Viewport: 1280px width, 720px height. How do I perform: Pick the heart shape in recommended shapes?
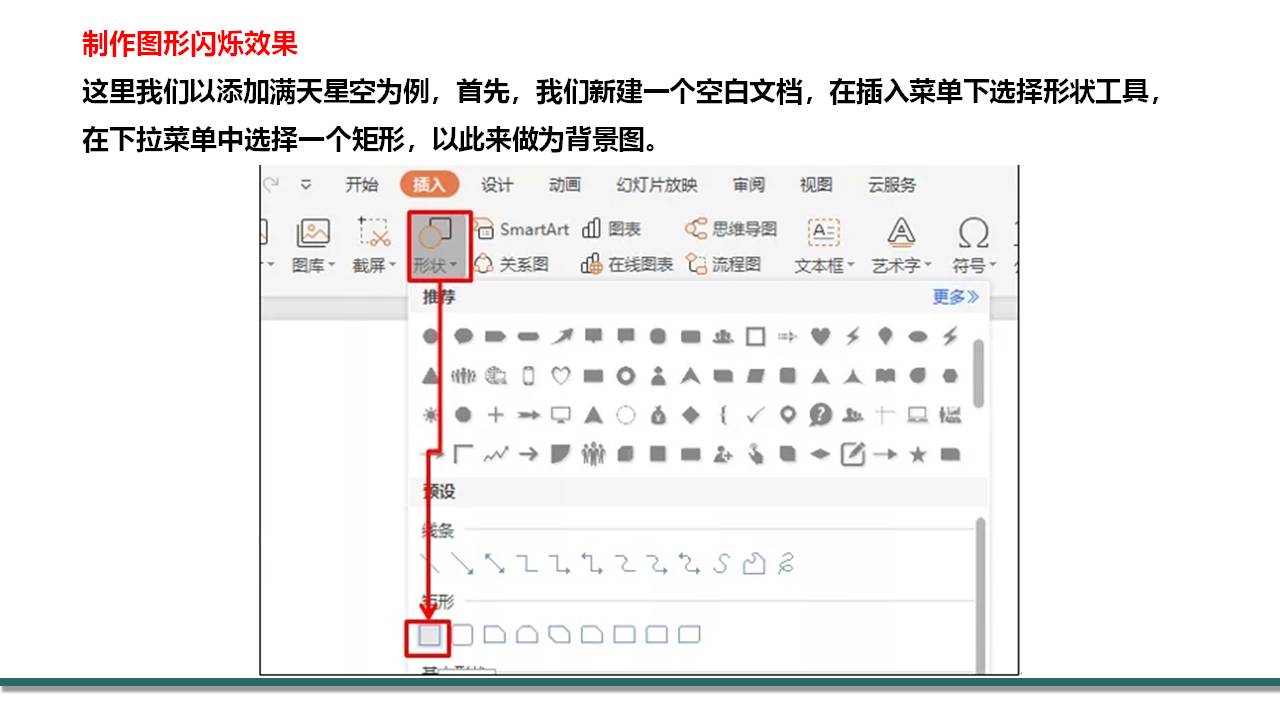point(820,337)
